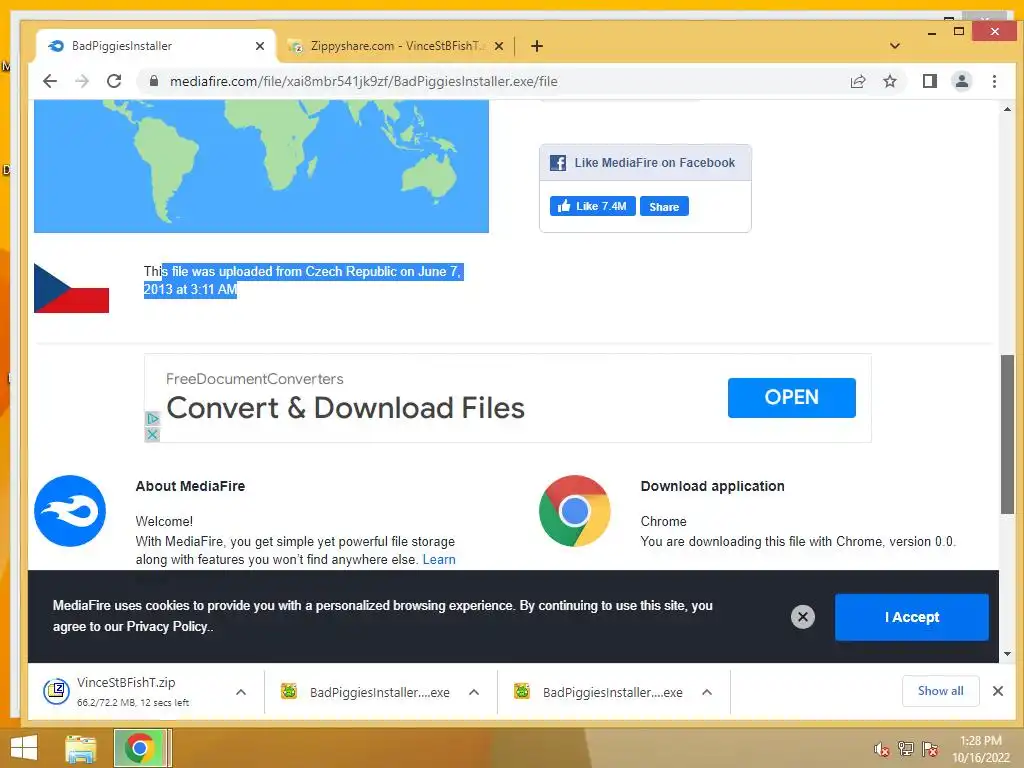Click the taskbar clock showing 1:28 PM
The width and height of the screenshot is (1024, 768).
coord(980,749)
